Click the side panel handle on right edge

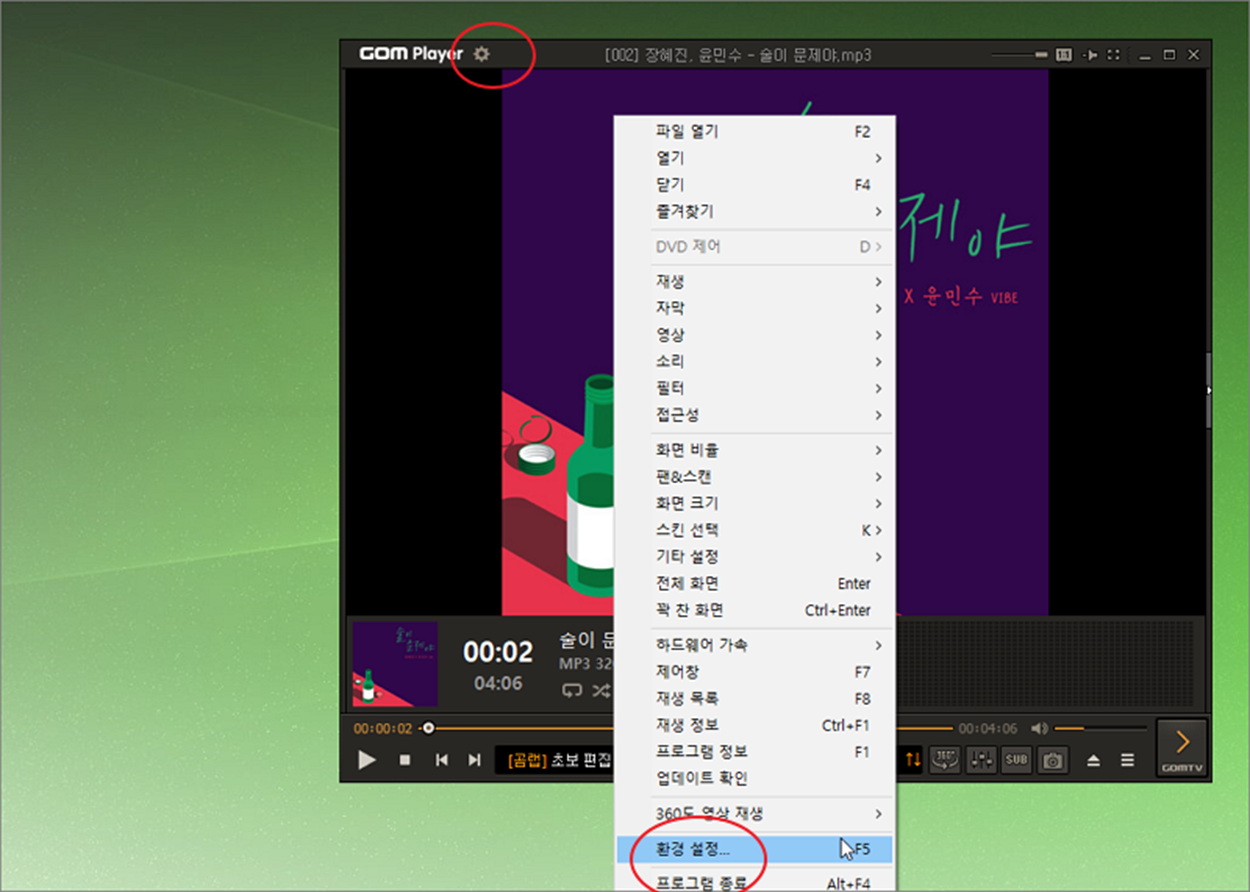(x=1208, y=390)
